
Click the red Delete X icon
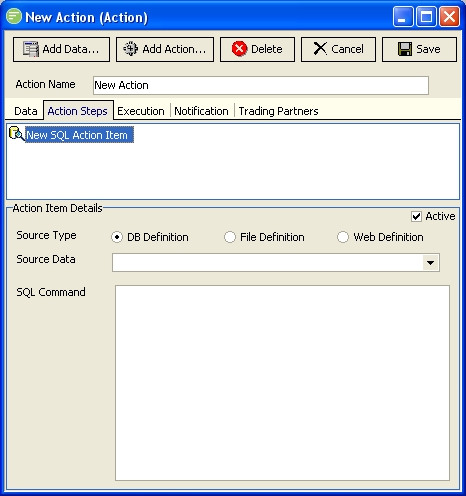(239, 49)
